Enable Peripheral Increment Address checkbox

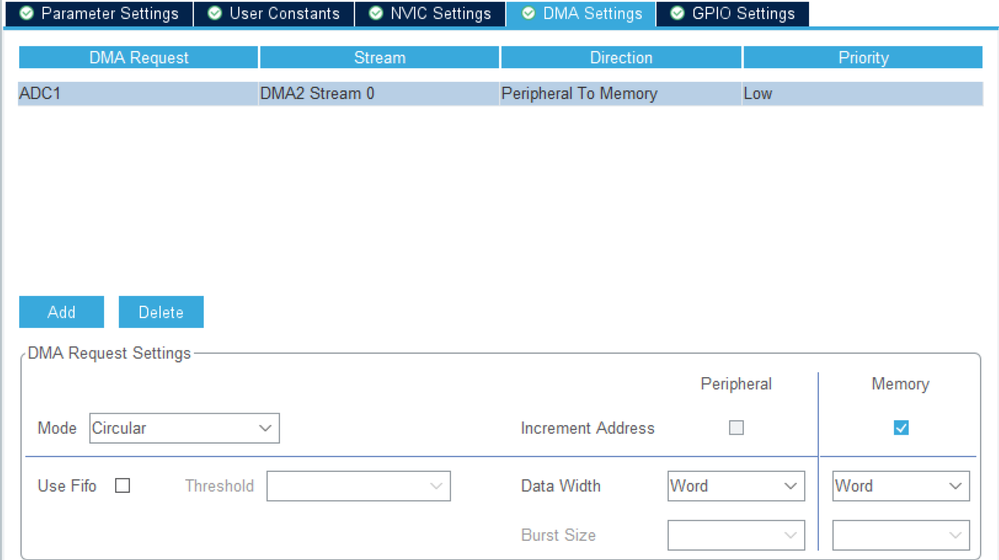[x=736, y=427]
